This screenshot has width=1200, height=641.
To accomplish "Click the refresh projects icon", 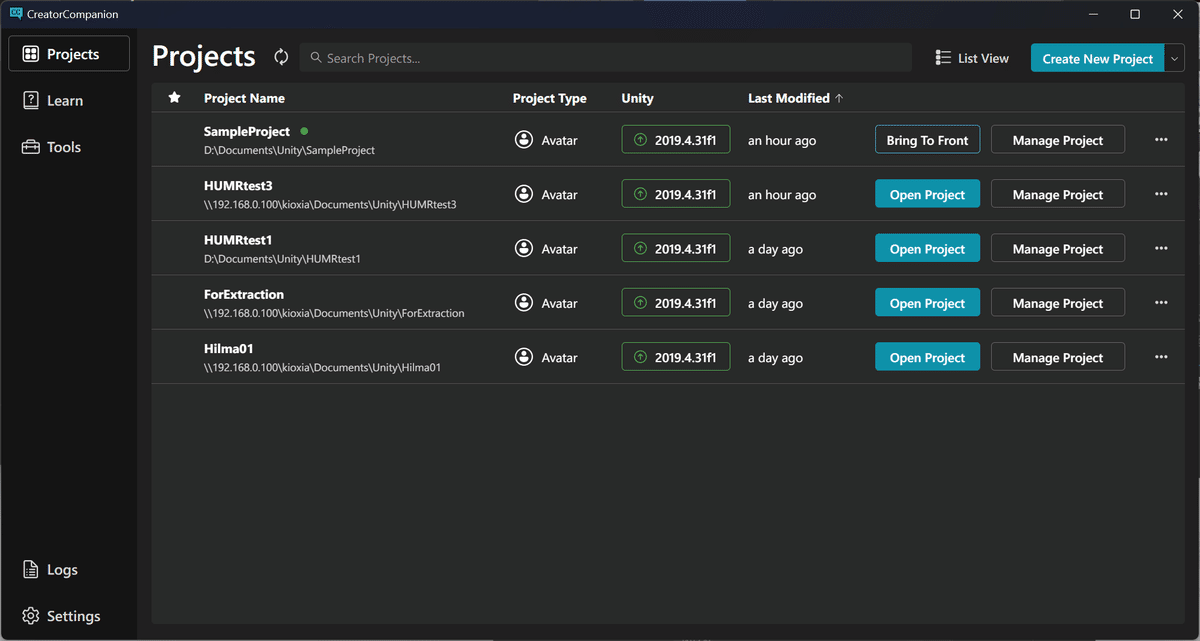I will click(x=281, y=58).
